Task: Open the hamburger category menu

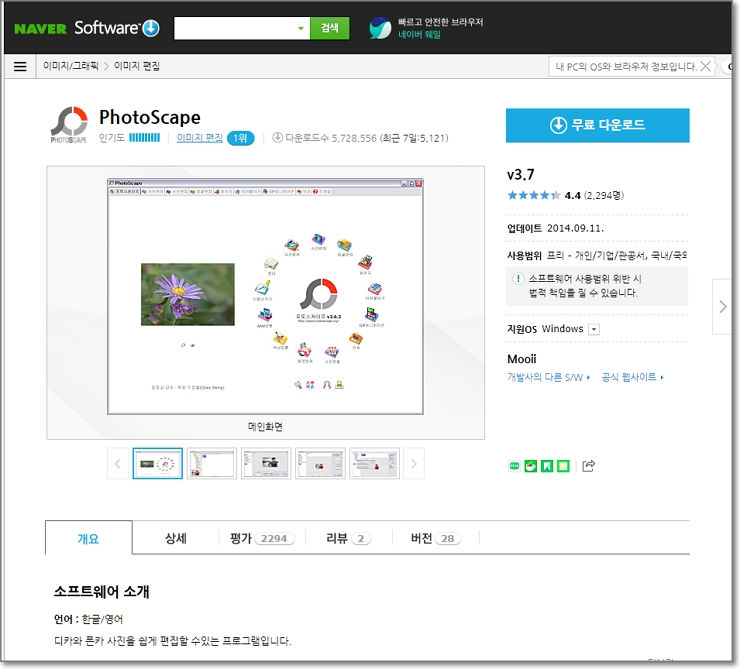Action: tap(20, 67)
